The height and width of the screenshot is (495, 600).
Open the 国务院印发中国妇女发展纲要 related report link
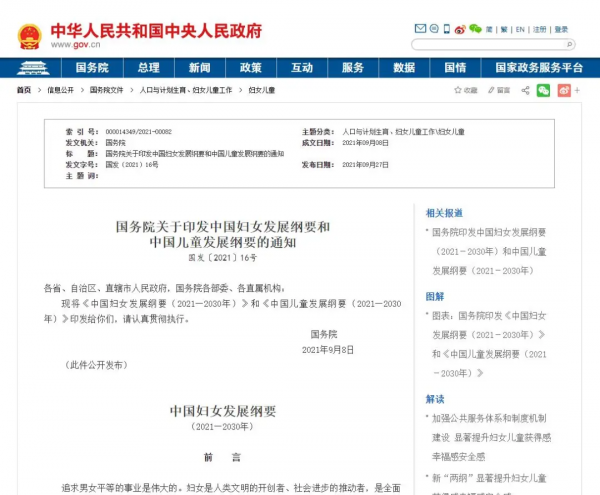pos(489,252)
